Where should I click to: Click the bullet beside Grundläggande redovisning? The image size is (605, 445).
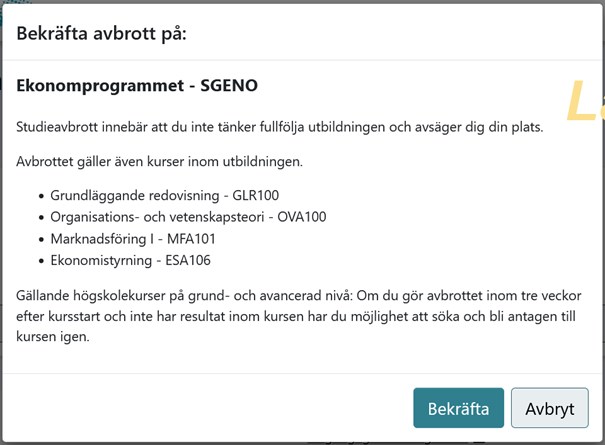[x=41, y=194]
